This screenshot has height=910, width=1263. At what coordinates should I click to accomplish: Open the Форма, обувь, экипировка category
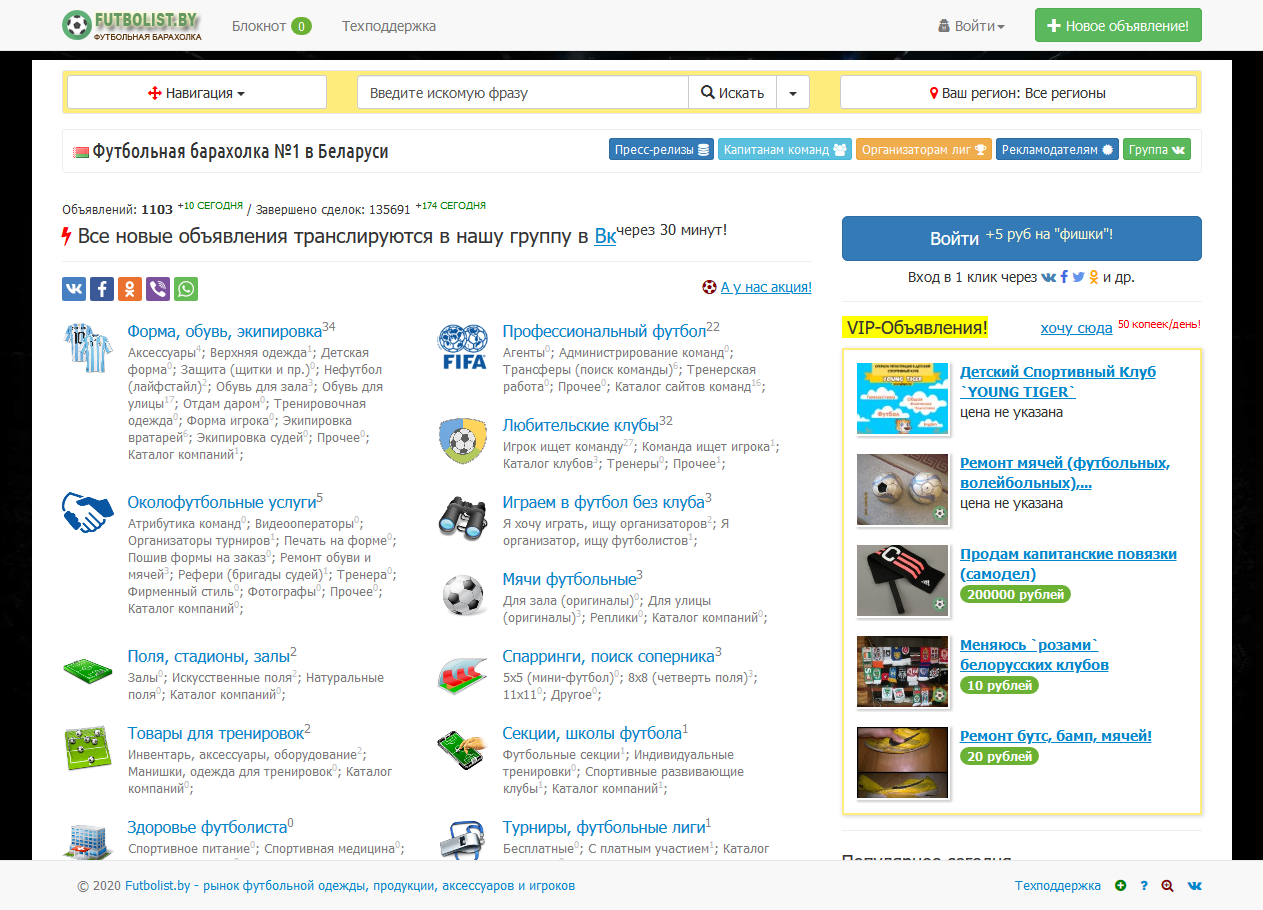pyautogui.click(x=224, y=331)
